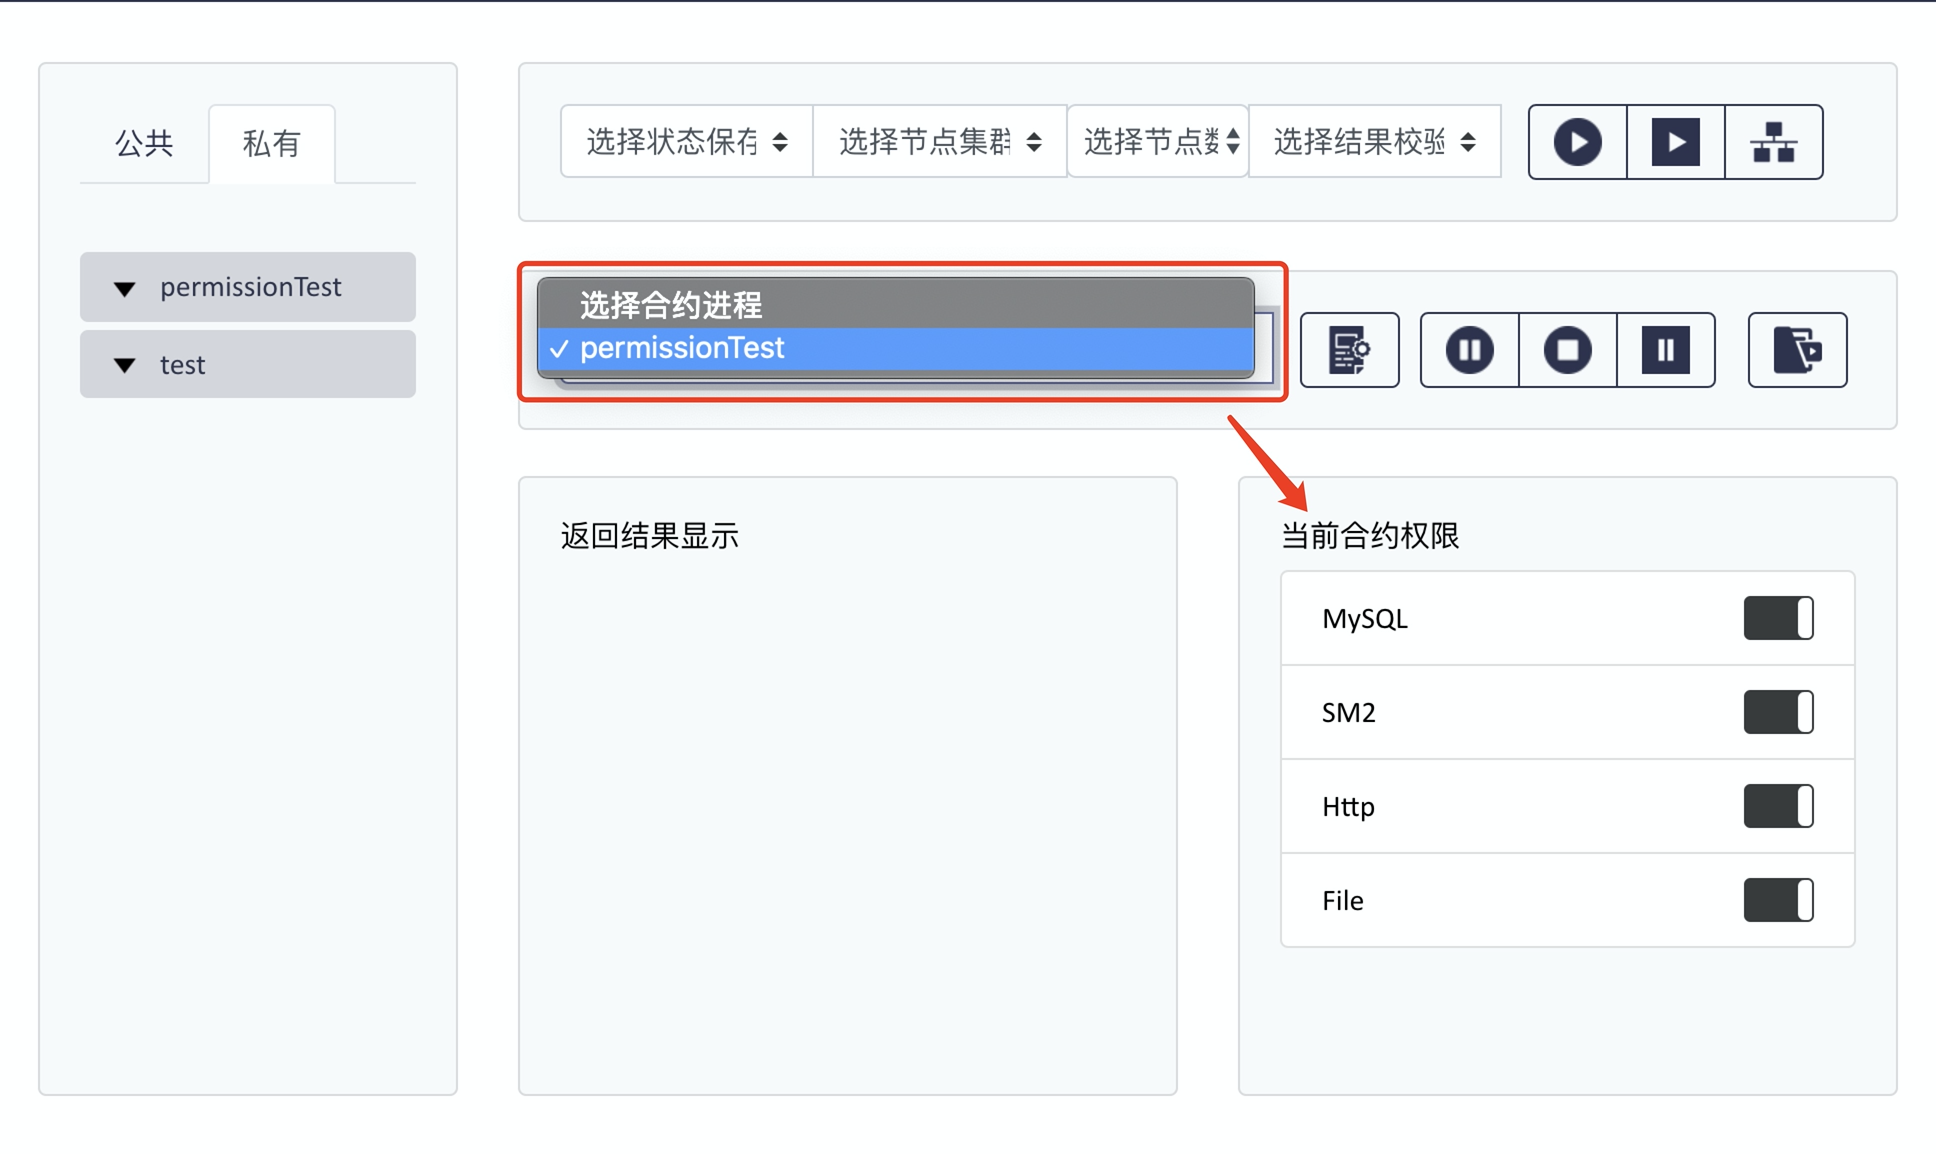Click the node network topology icon

(x=1773, y=142)
